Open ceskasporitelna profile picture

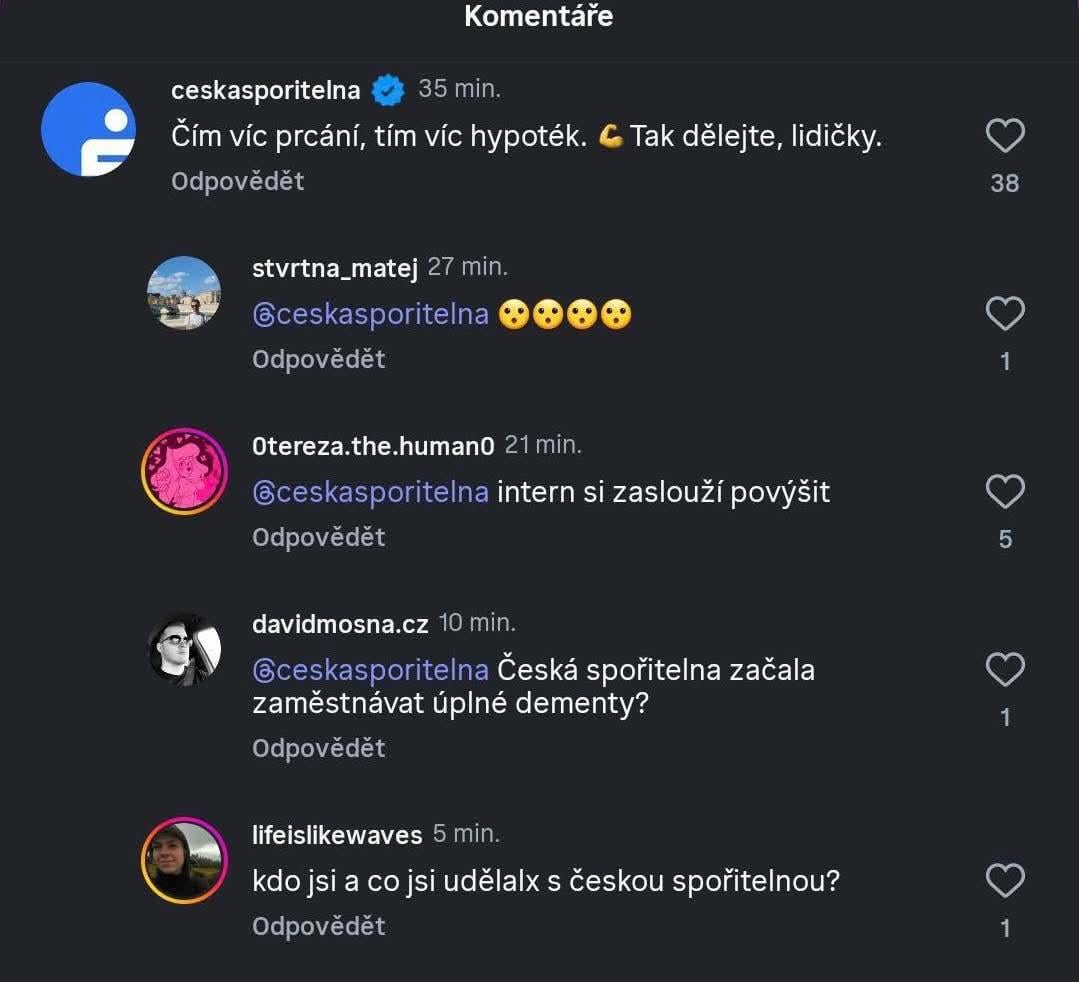[88, 129]
